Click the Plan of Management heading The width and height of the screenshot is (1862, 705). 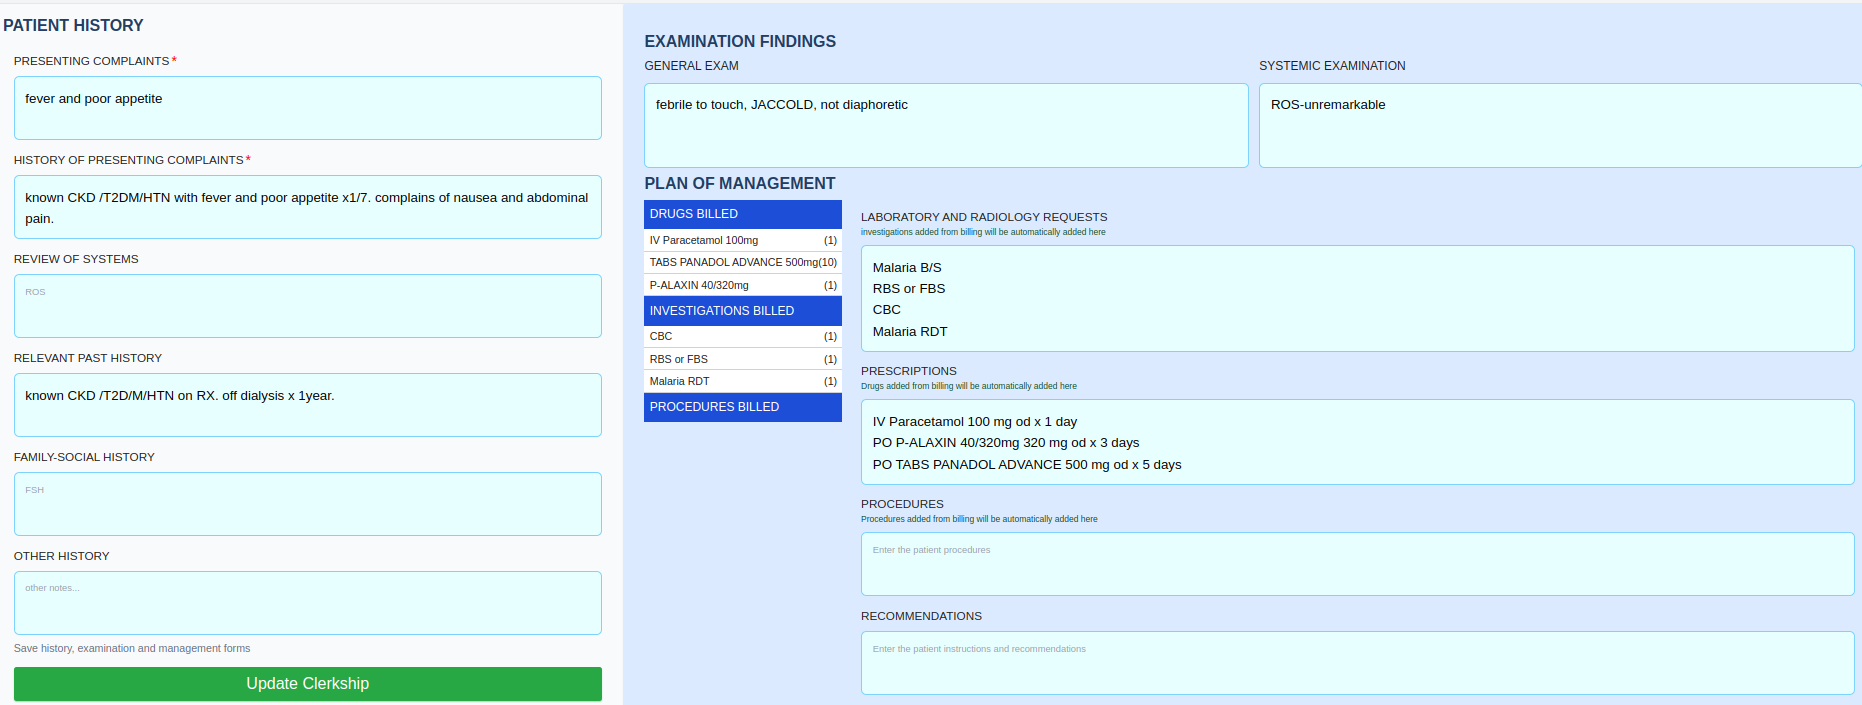click(x=740, y=184)
